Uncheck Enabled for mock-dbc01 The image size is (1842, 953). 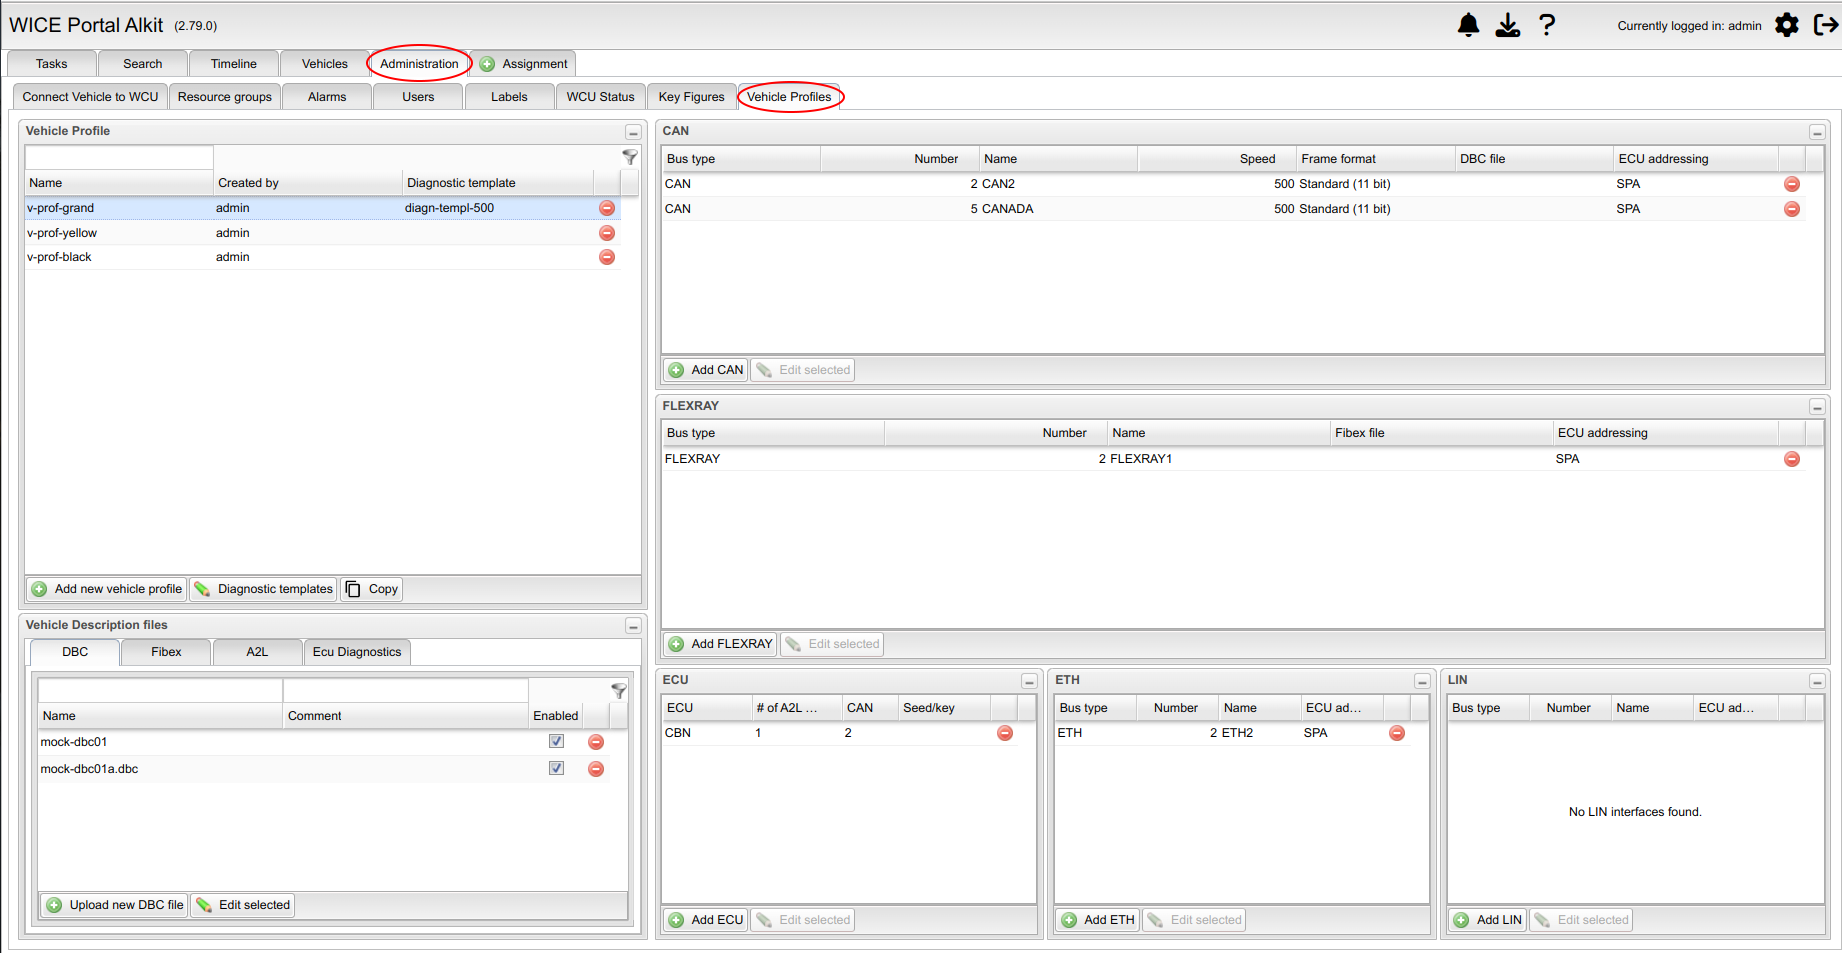click(557, 742)
